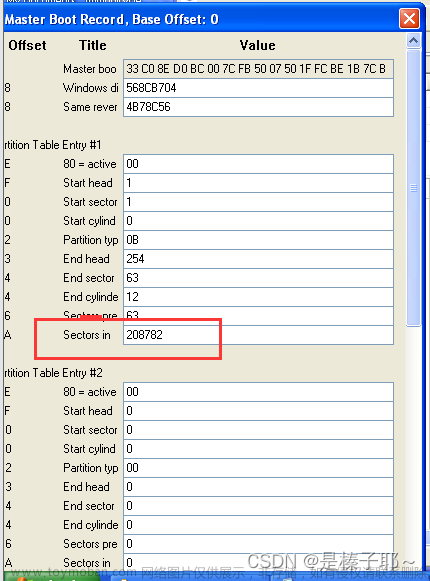The height and width of the screenshot is (581, 430).
Task: Select Entry #2 Sectors preceding value field
Action: tap(258, 544)
